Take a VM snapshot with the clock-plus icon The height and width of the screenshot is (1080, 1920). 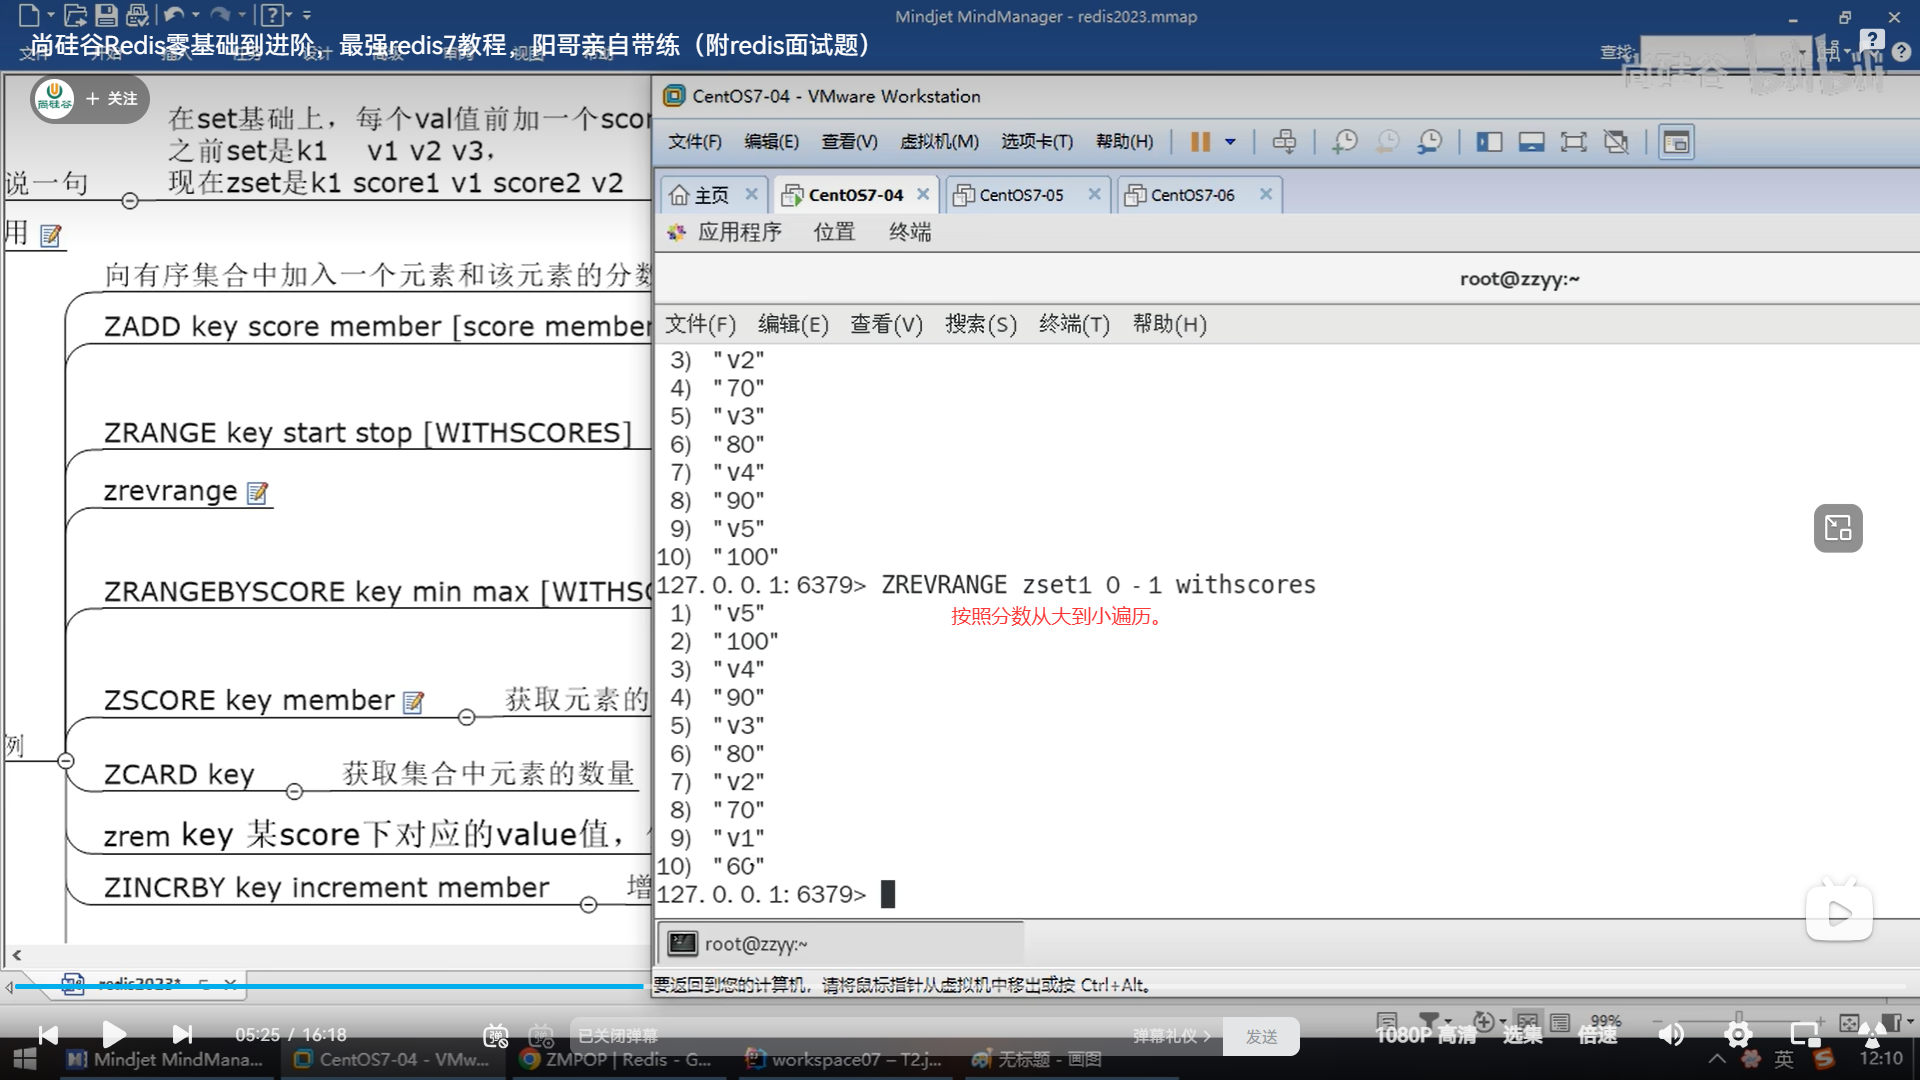[x=1344, y=142]
